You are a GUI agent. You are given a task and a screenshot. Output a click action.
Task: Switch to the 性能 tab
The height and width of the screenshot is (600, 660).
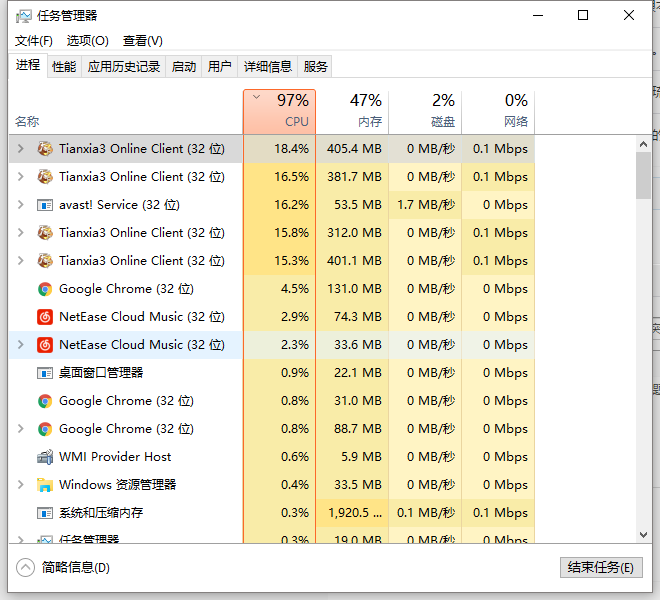(64, 67)
